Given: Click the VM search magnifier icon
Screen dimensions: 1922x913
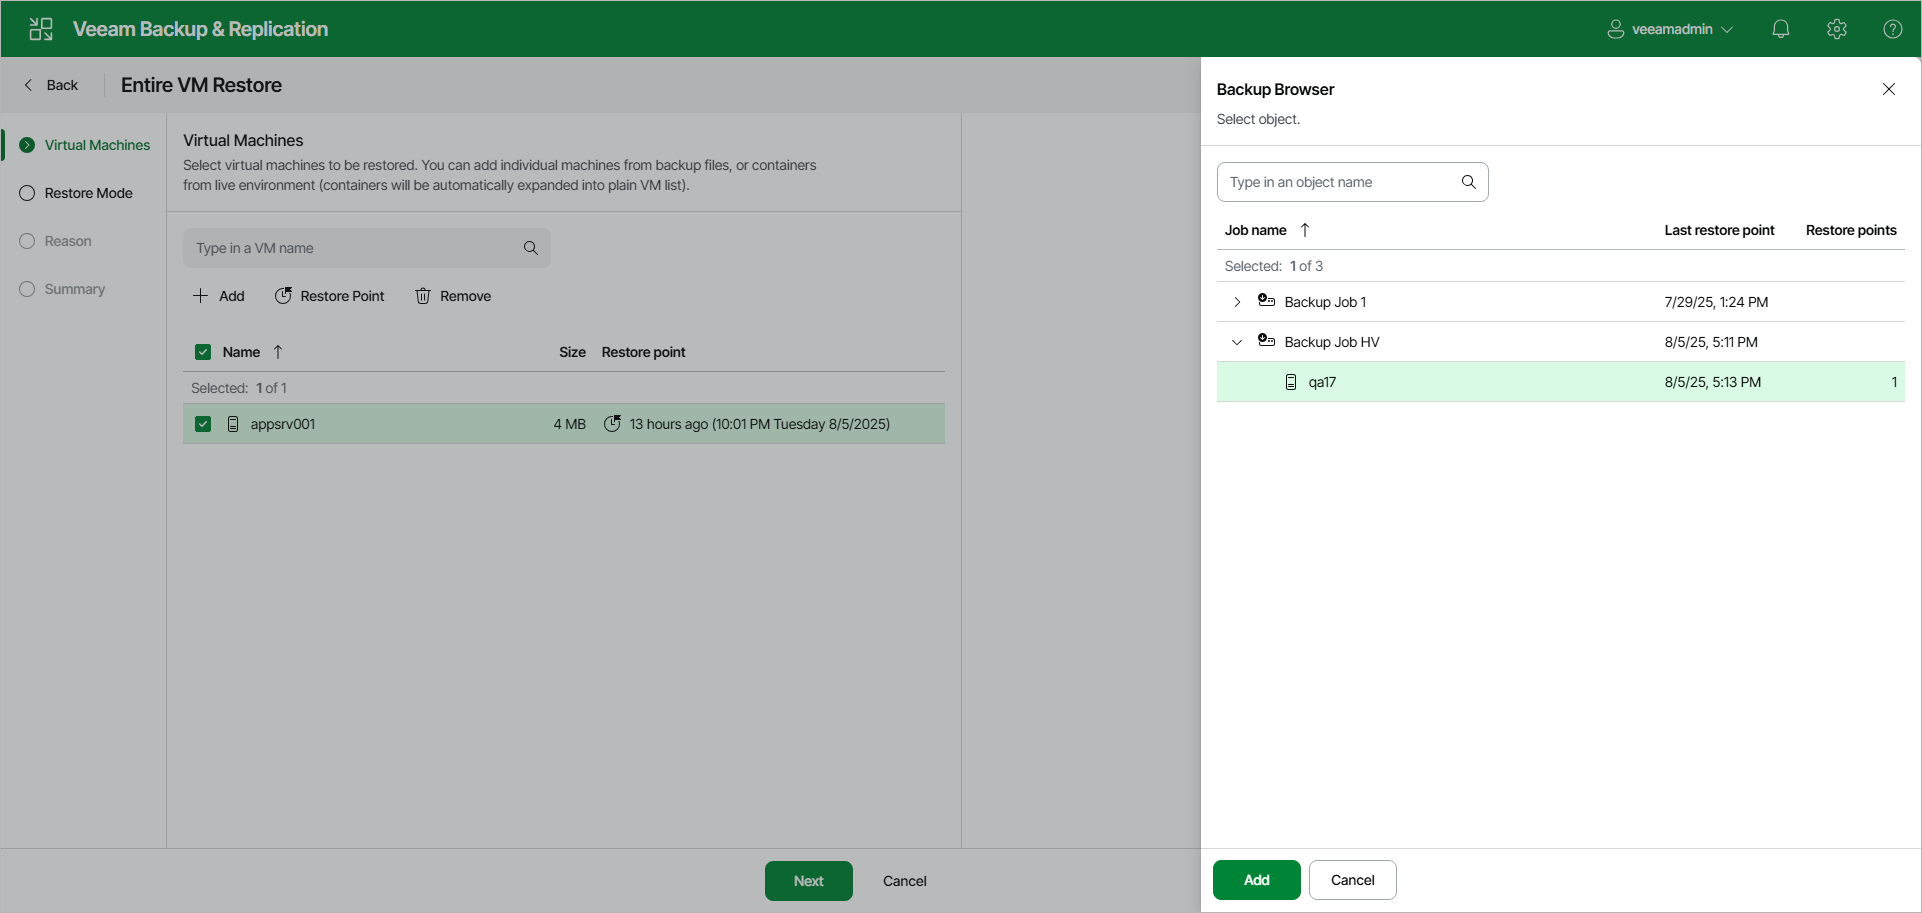Looking at the screenshot, I should (531, 248).
